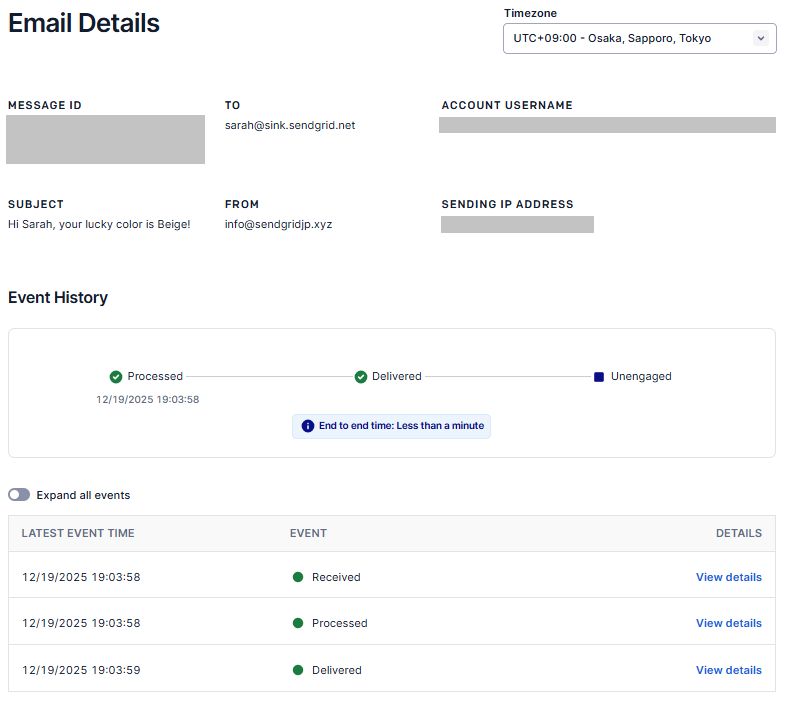Image resolution: width=791 pixels, height=701 pixels.
Task: Click the green Processed checkmark icon
Action: [116, 377]
